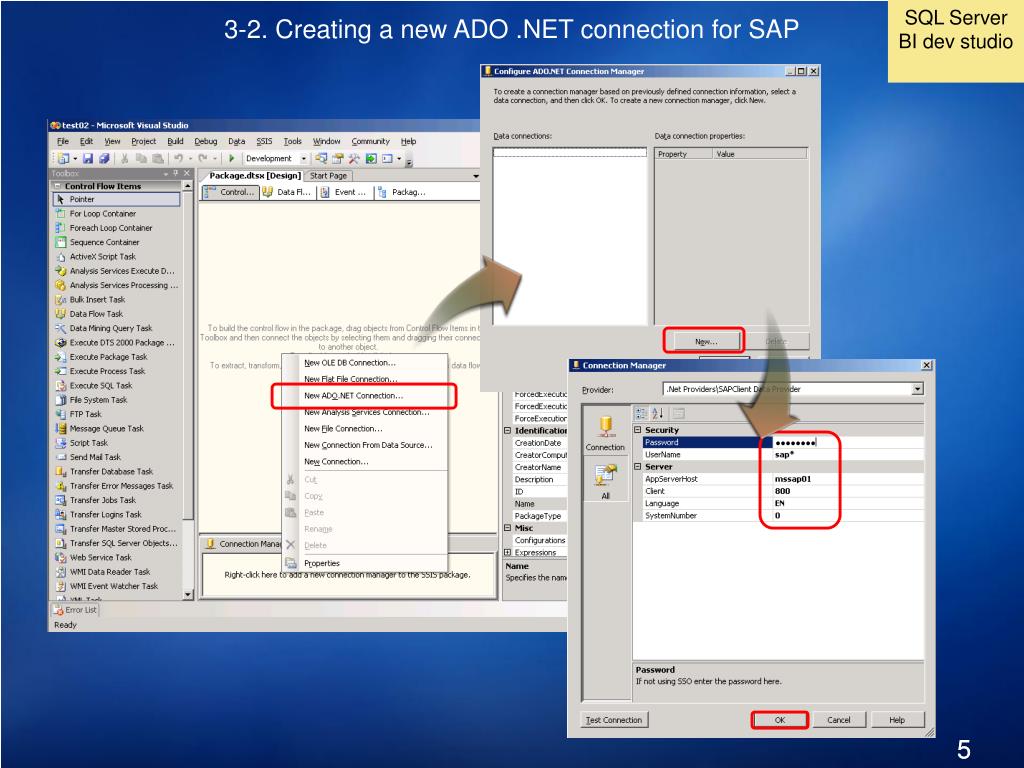This screenshot has height=768, width=1024.
Task: Expand the Expressions property node
Action: (x=507, y=552)
